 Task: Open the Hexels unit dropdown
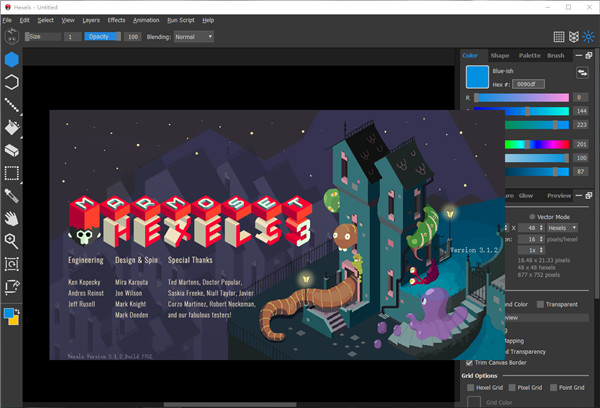click(x=561, y=228)
